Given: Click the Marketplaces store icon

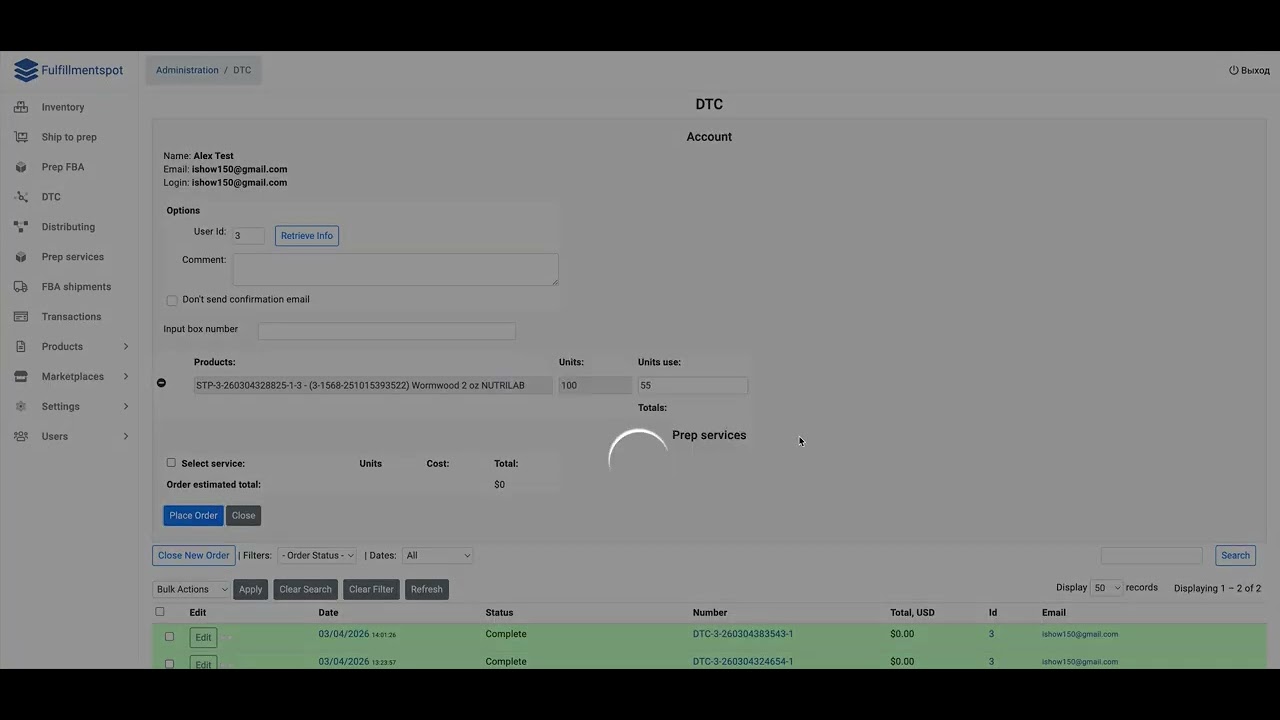Looking at the screenshot, I should (x=21, y=377).
